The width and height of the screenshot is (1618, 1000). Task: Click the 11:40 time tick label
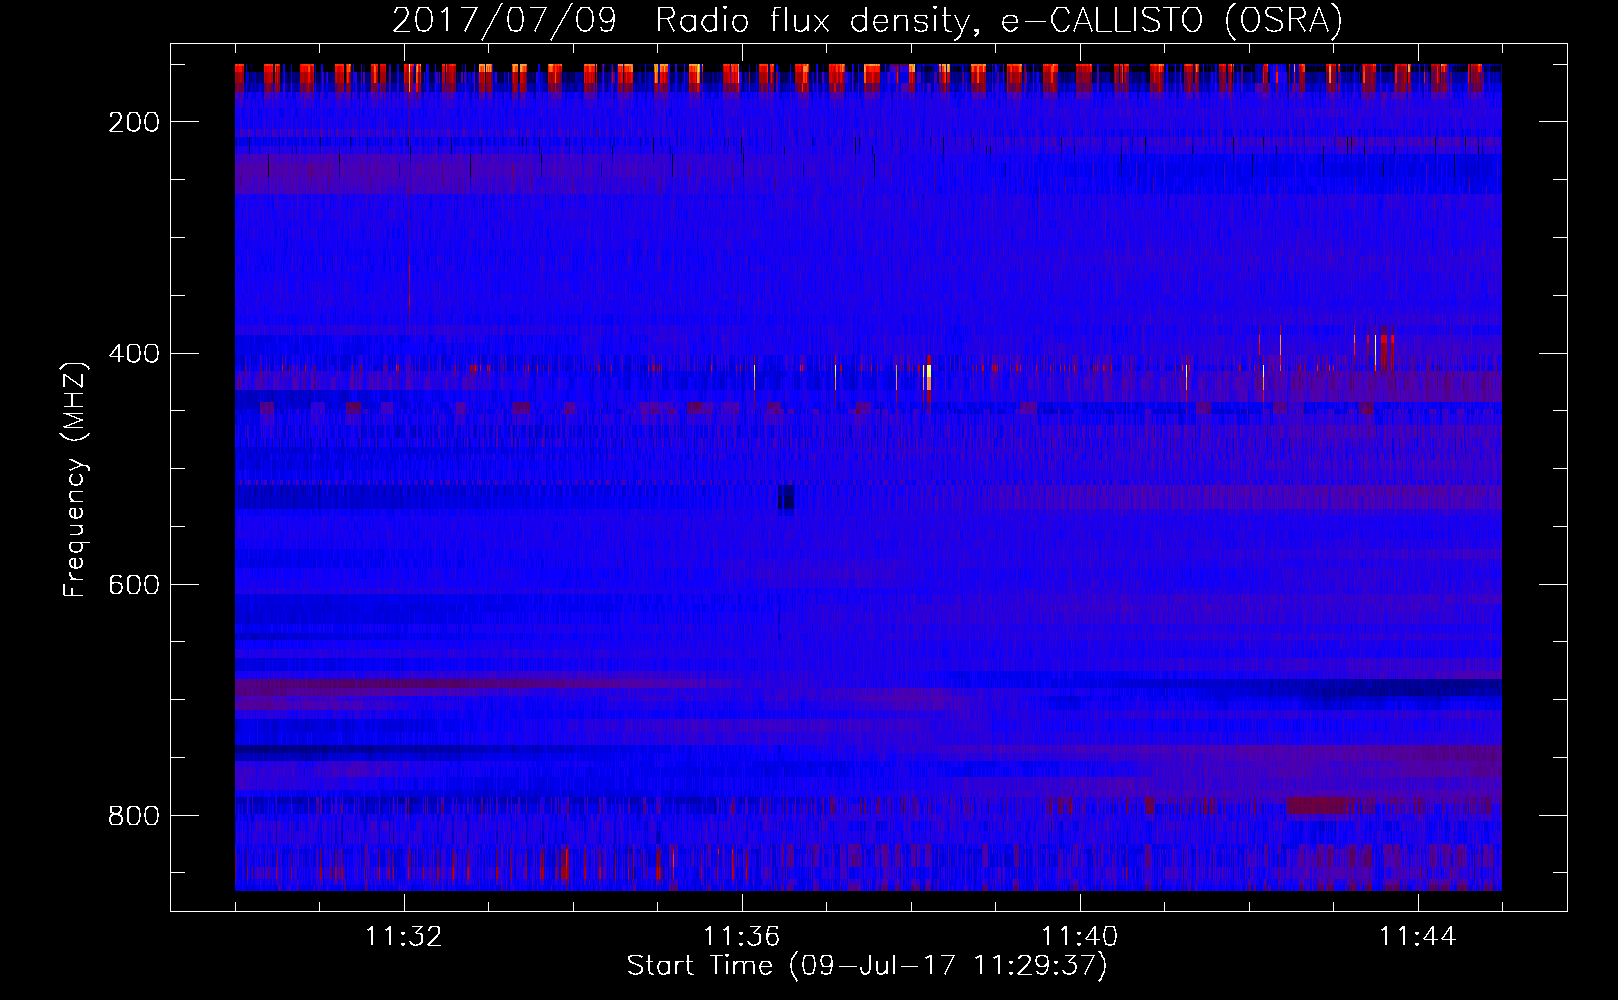tap(1080, 937)
